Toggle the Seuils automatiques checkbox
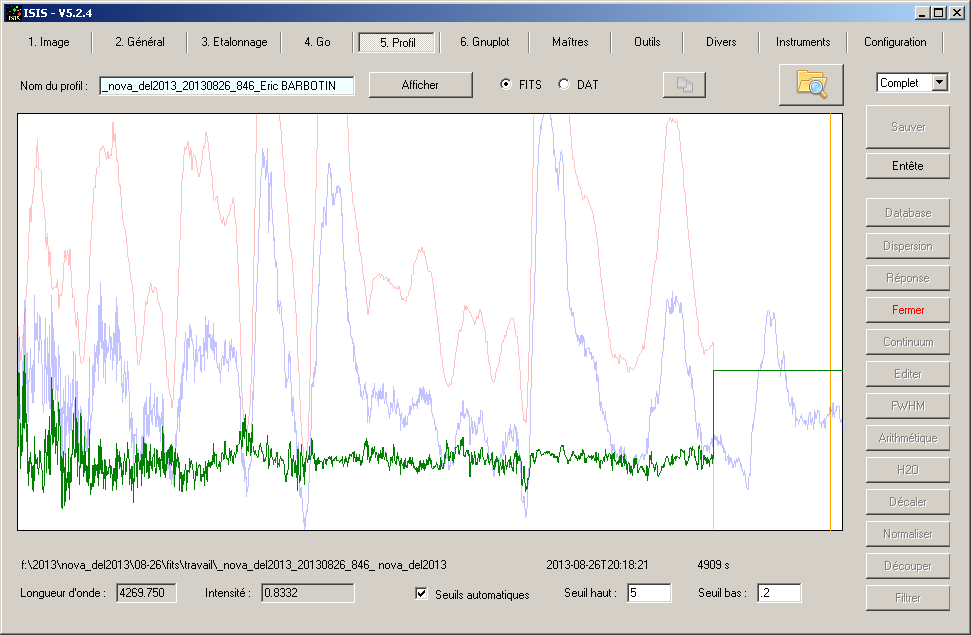 [x=421, y=594]
